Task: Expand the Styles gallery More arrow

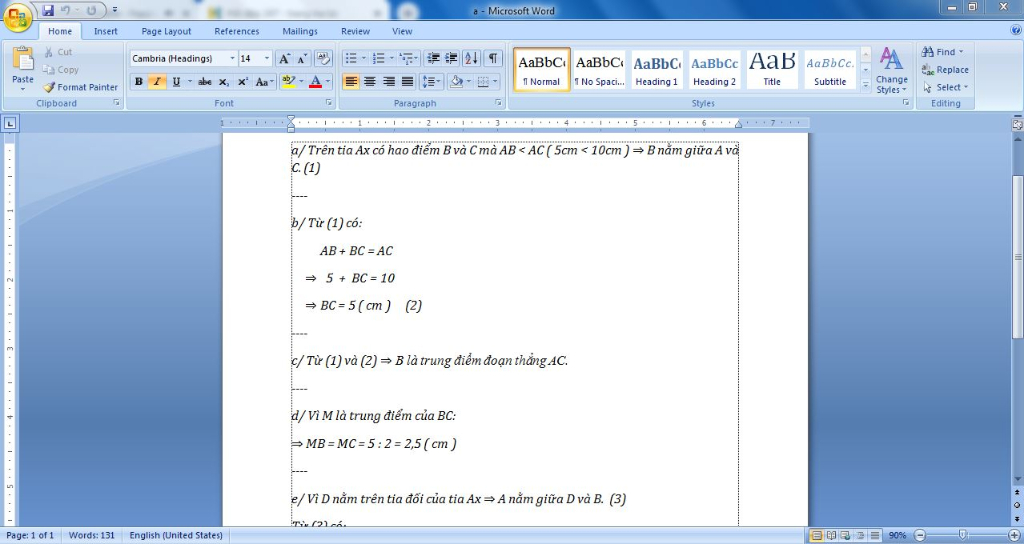Action: (866, 85)
